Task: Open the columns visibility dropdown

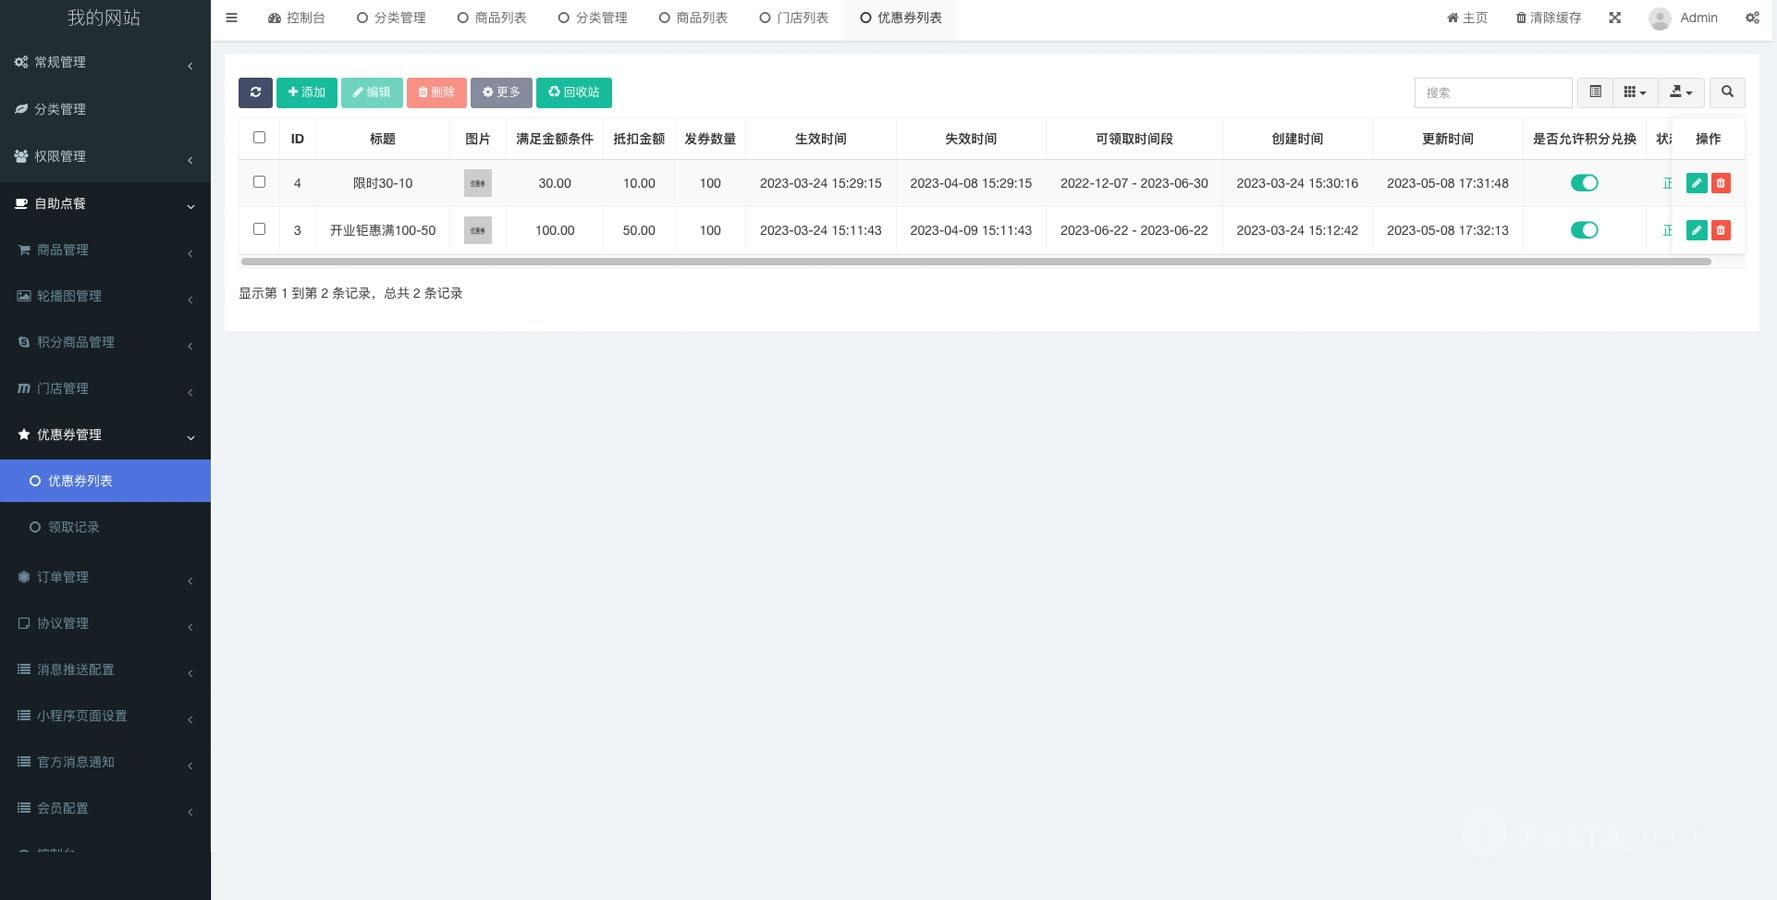Action: tap(1634, 92)
